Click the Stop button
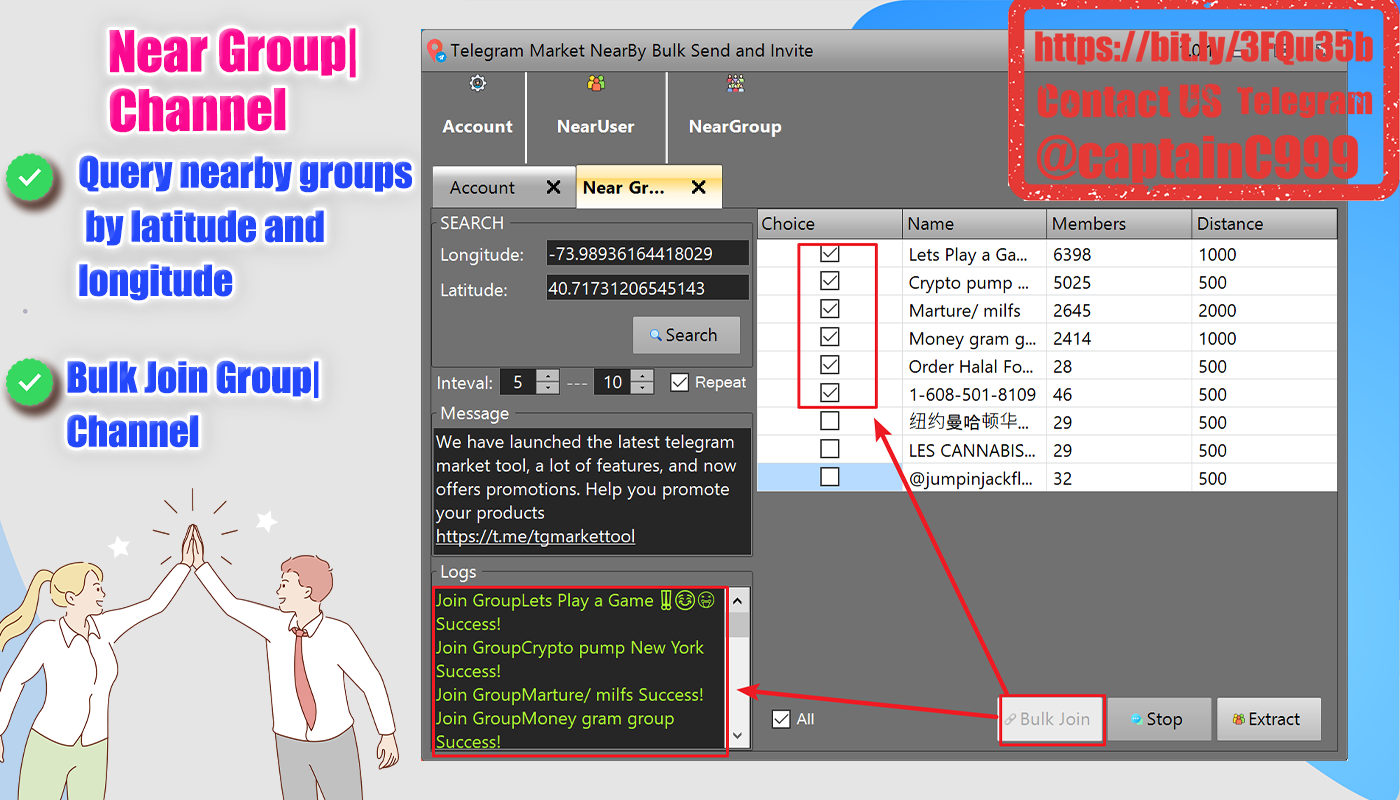 point(1159,719)
